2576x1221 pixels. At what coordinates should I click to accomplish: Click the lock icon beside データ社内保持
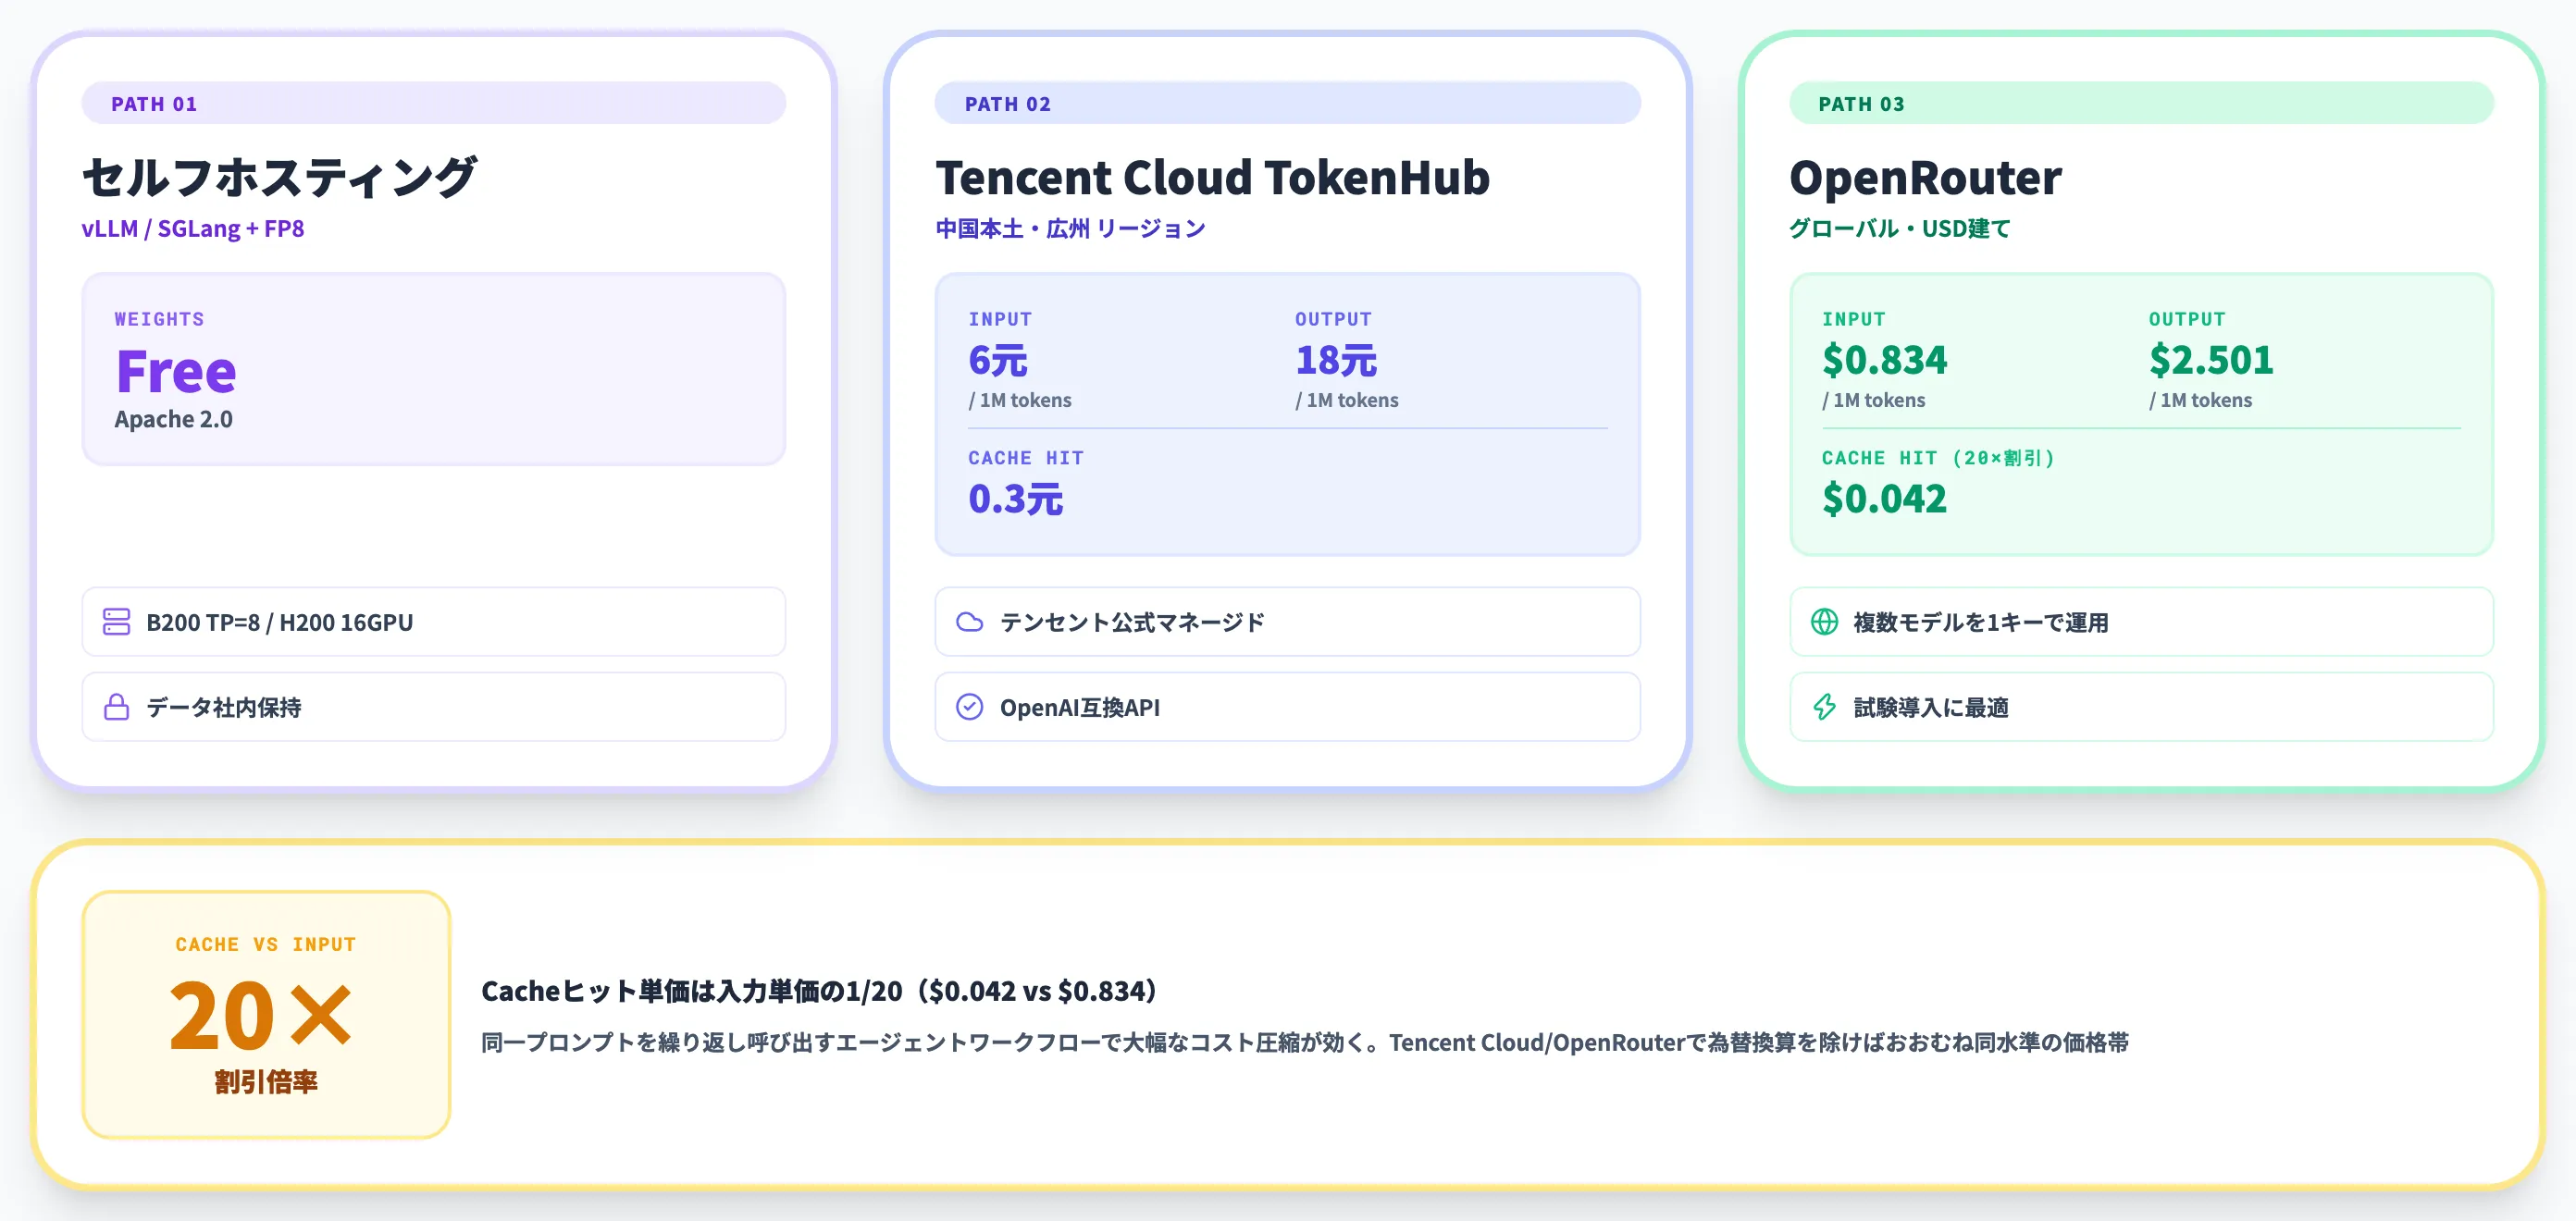pyautogui.click(x=117, y=707)
